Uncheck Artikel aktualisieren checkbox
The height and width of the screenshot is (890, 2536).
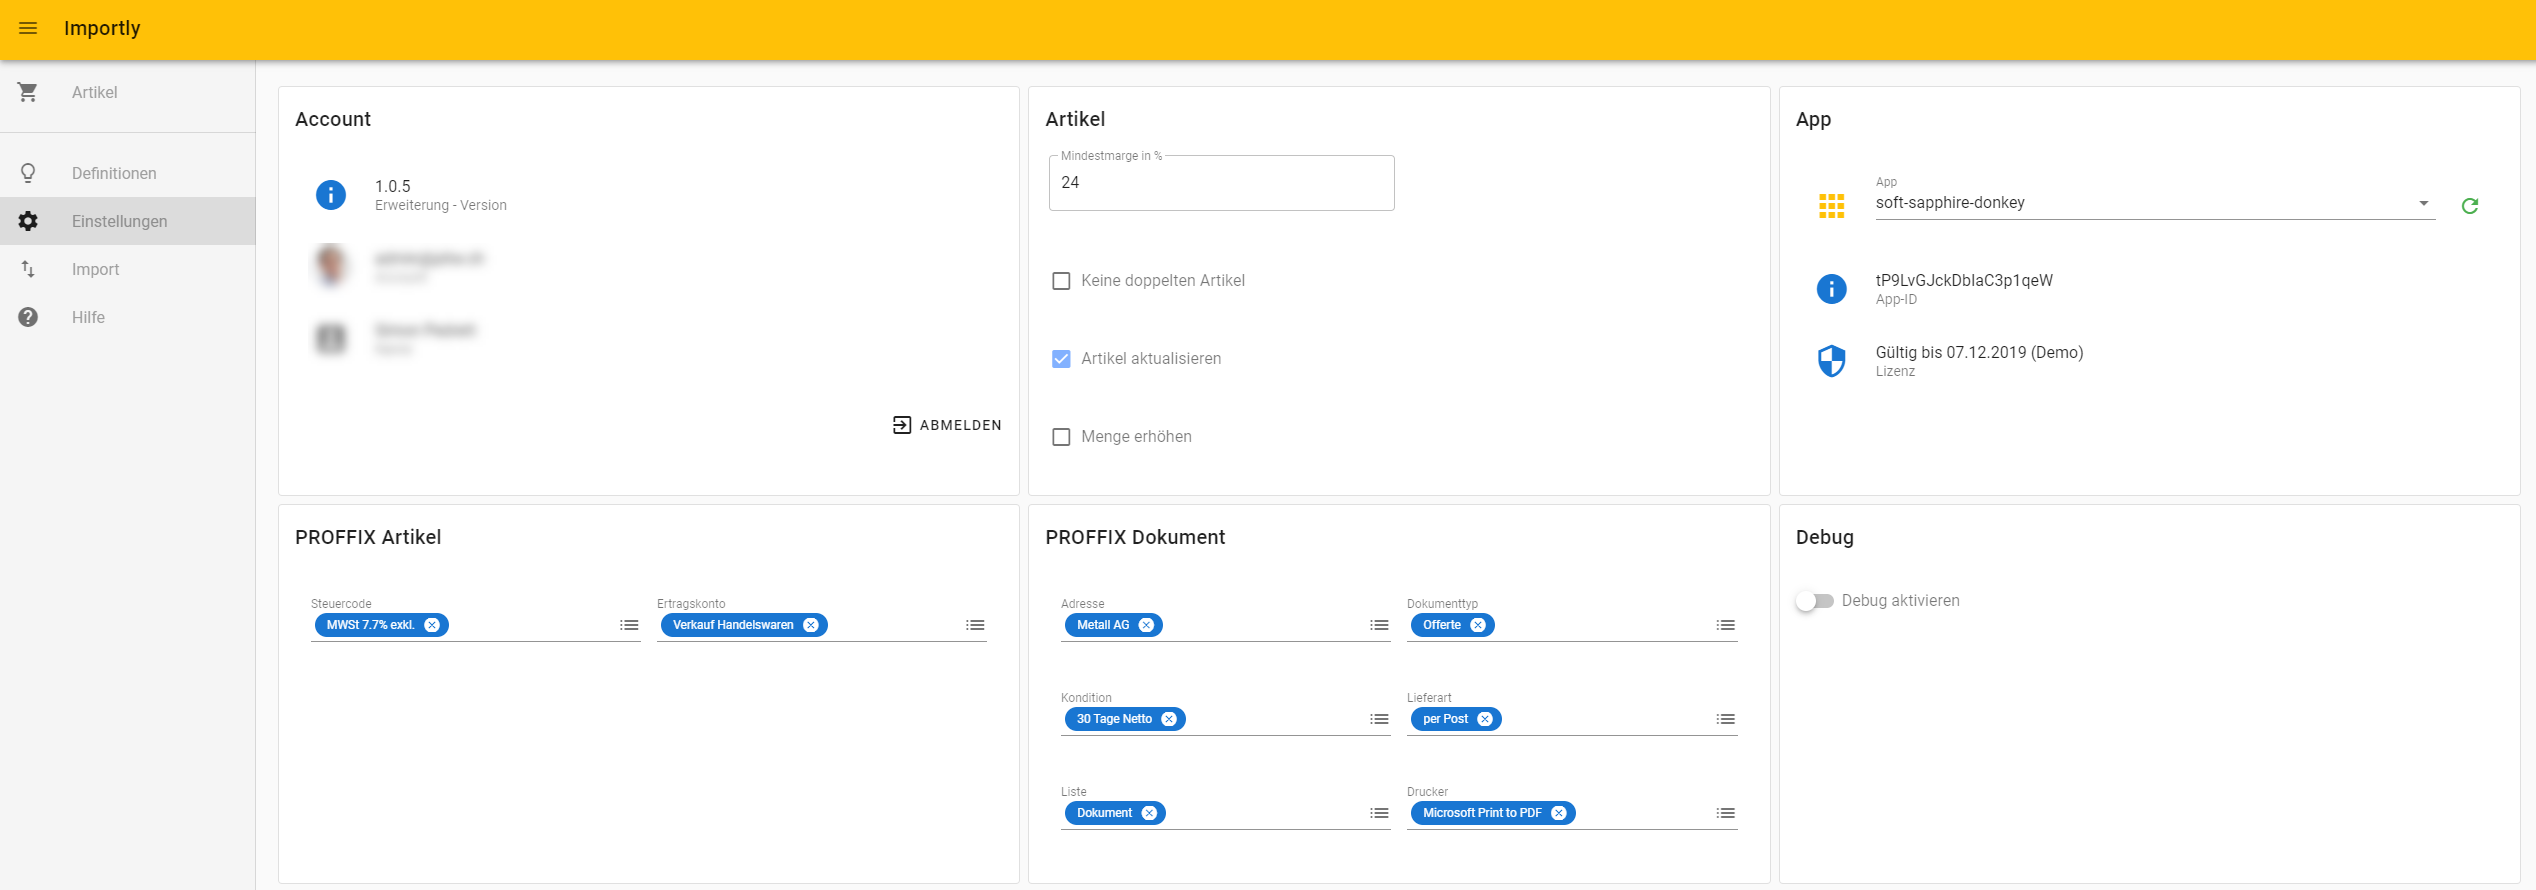[1061, 359]
